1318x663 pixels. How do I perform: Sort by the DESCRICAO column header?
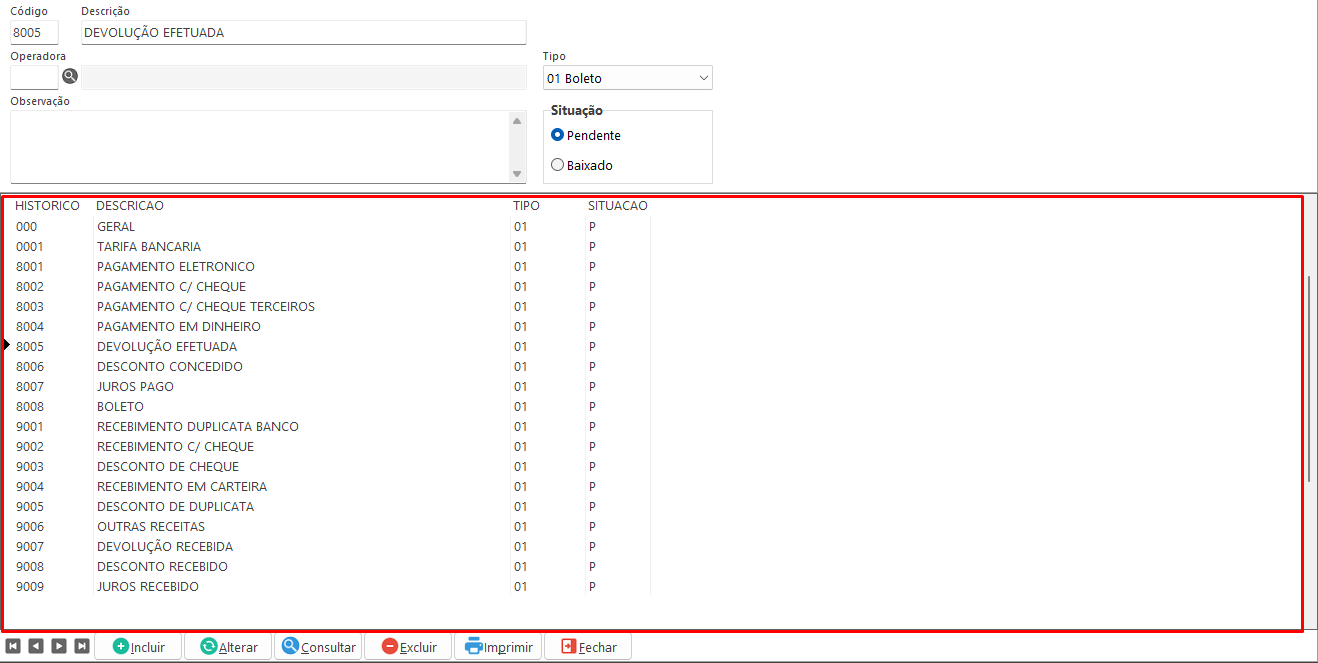coord(130,206)
